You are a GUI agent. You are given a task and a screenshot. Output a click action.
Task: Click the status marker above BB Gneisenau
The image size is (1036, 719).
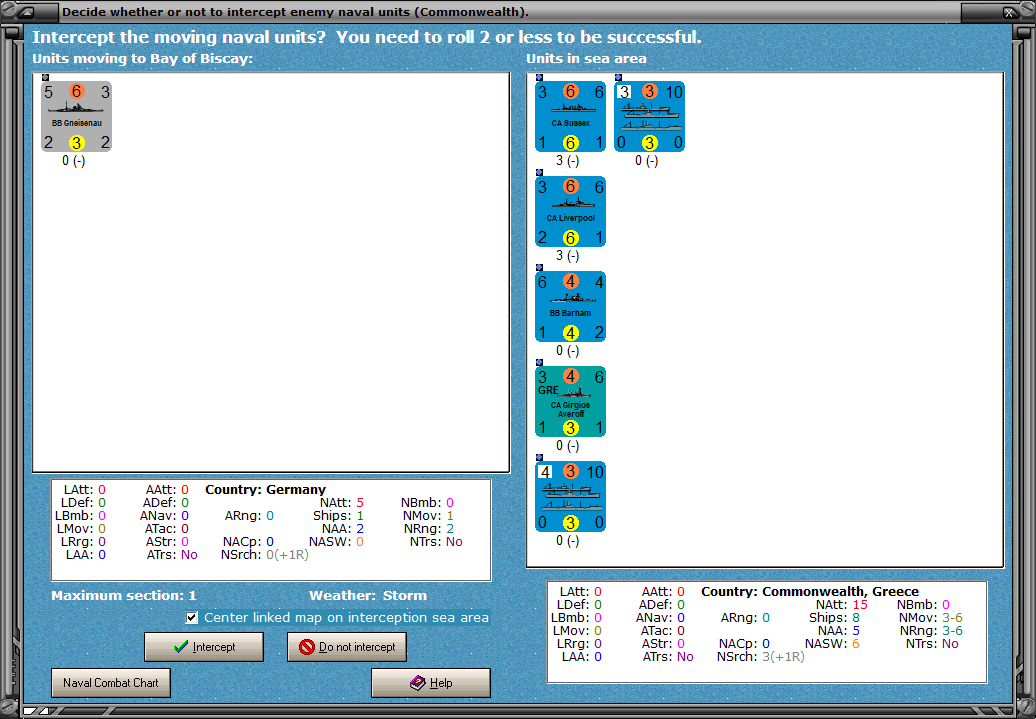[x=45, y=77]
